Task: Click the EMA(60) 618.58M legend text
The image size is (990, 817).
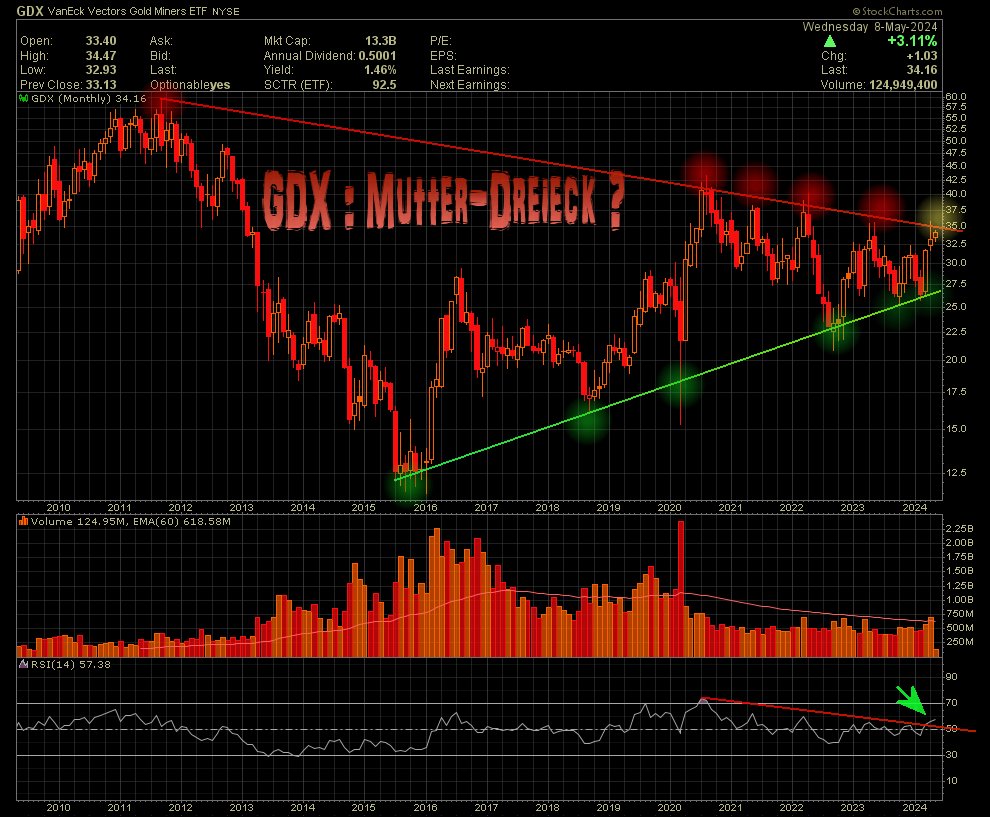Action: tap(182, 522)
